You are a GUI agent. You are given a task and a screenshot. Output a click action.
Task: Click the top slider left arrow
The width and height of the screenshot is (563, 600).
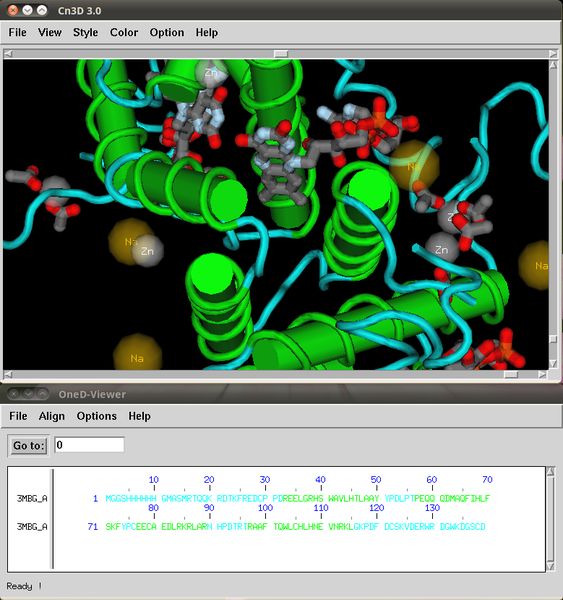coord(8,54)
